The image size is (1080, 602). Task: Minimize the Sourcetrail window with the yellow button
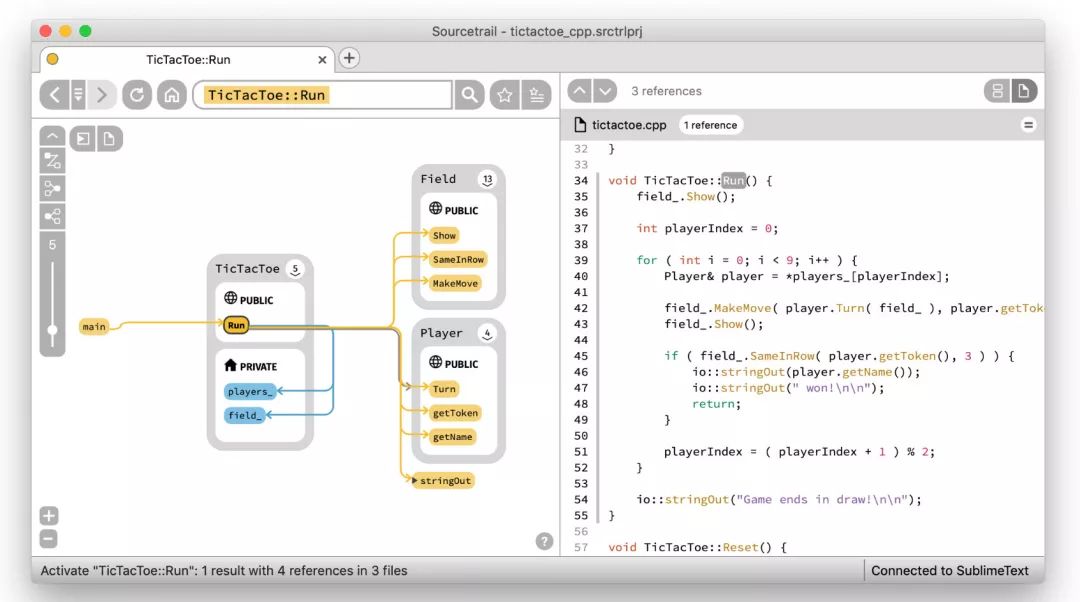point(65,31)
